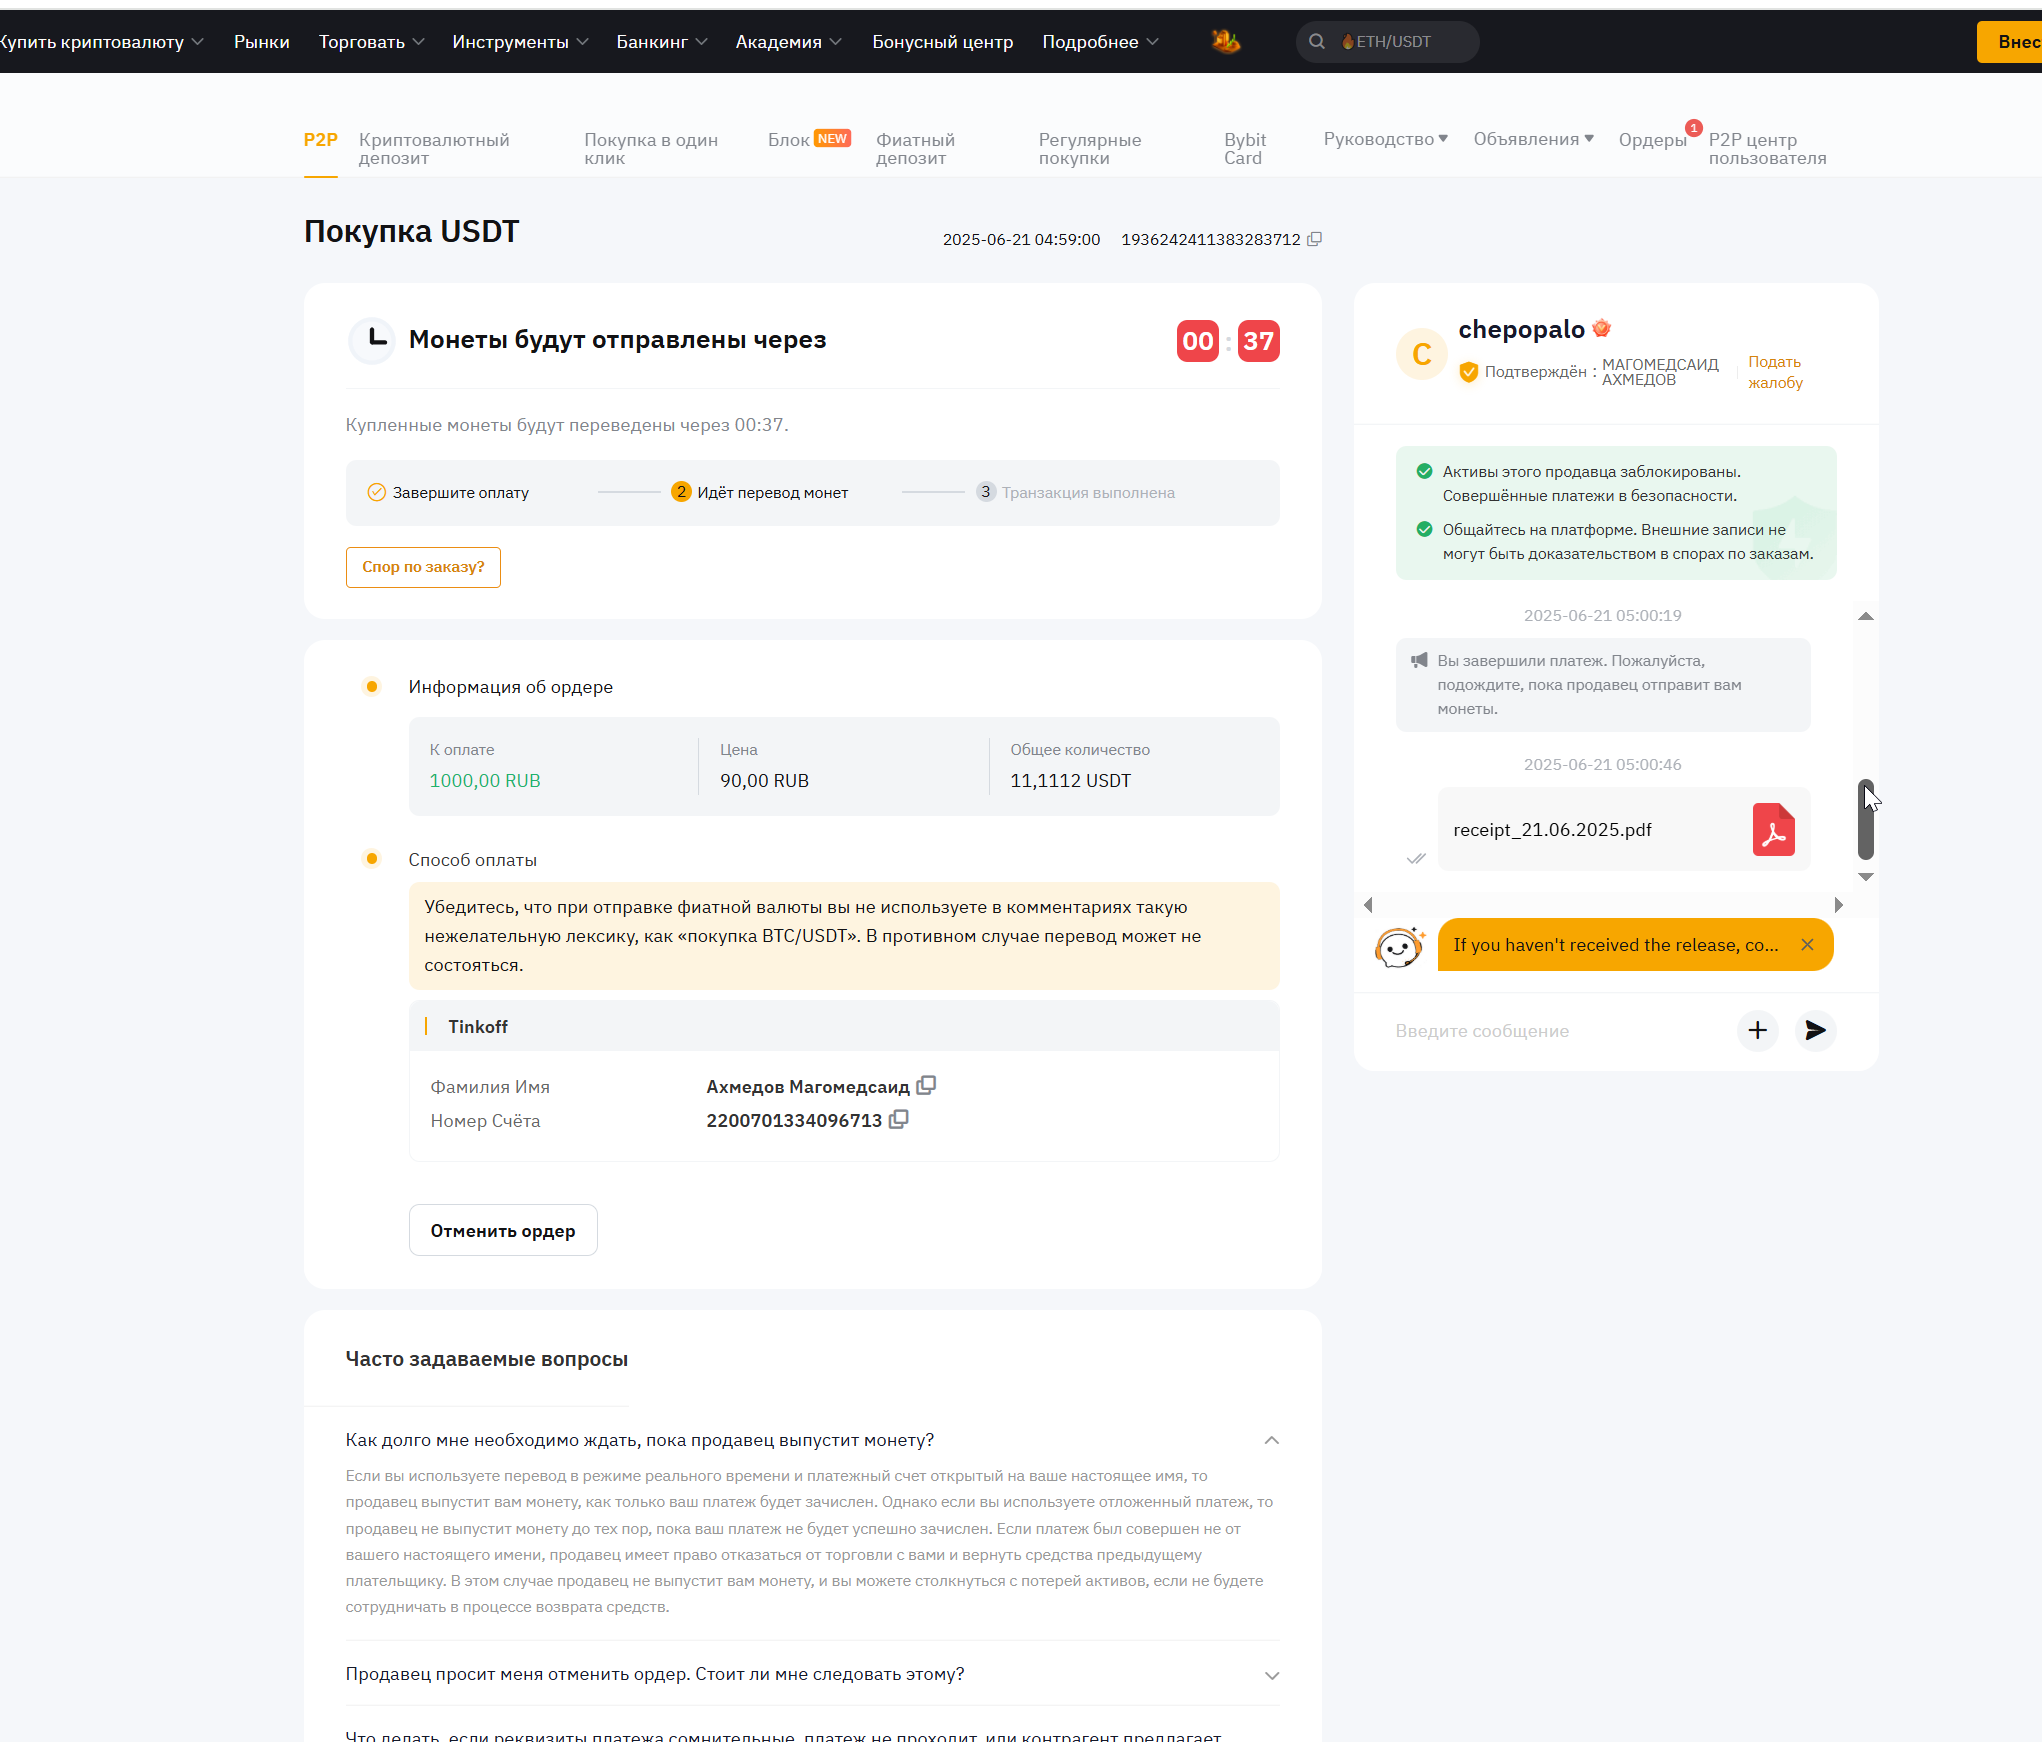
Task: Copy the seller name Ахмедов Магомедсаид
Action: 926,1085
